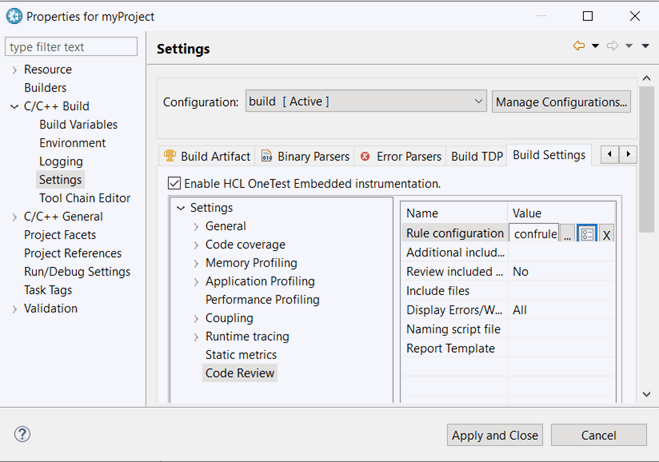659x462 pixels.
Task: Open the rule configuration editor icon
Action: coord(587,233)
